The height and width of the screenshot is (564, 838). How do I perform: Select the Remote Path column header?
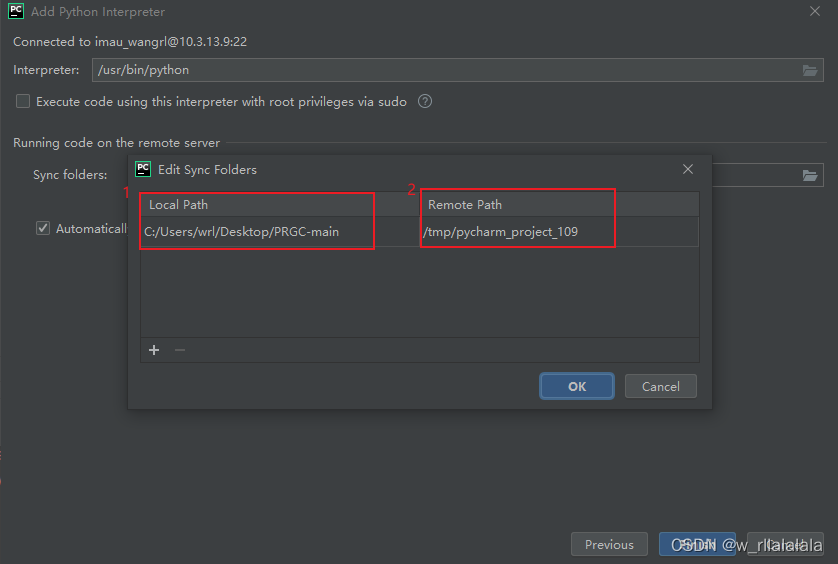pyautogui.click(x=559, y=204)
